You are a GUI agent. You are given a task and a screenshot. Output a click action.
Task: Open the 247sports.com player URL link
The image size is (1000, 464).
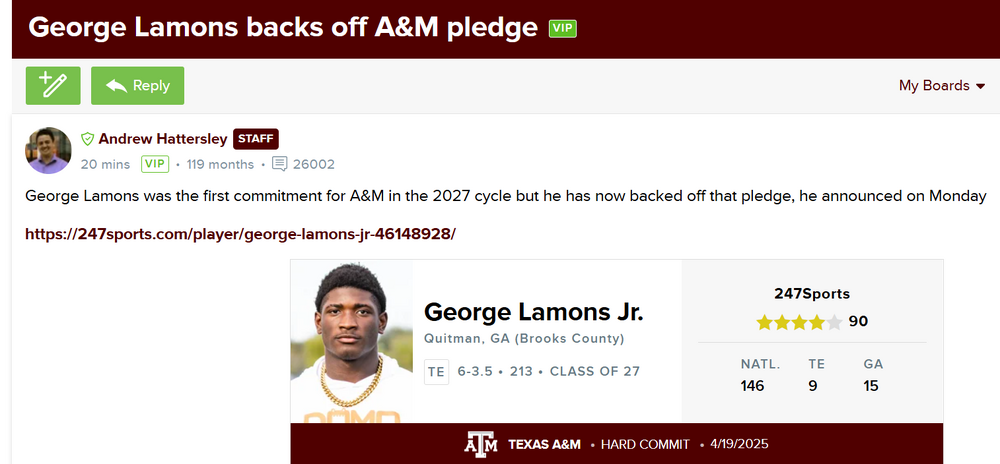click(240, 234)
